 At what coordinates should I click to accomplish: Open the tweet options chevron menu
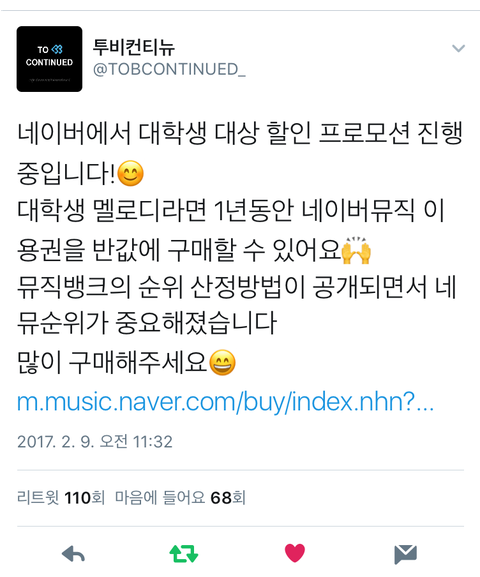458,48
